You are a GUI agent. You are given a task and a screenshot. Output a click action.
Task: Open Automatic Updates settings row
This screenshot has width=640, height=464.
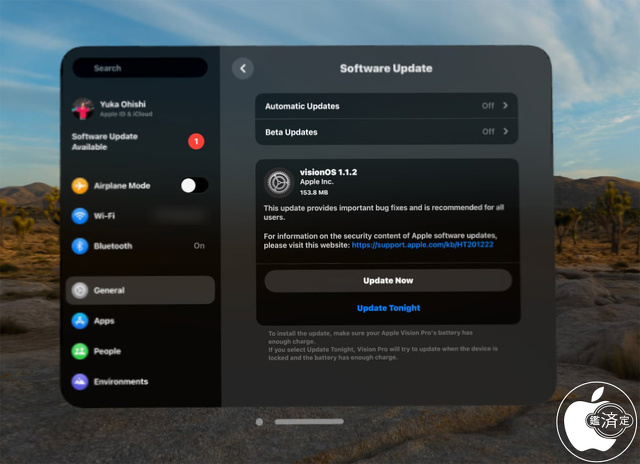pos(387,106)
